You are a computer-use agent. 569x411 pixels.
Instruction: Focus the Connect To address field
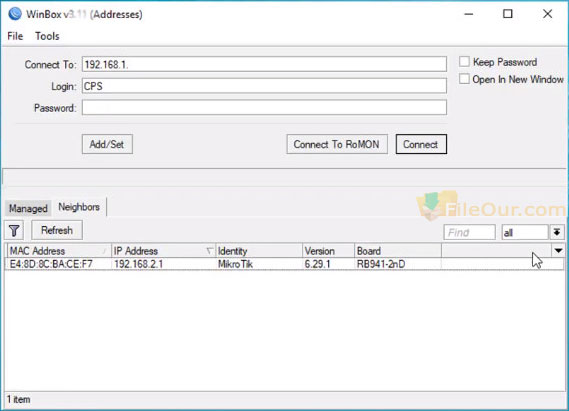(264, 64)
